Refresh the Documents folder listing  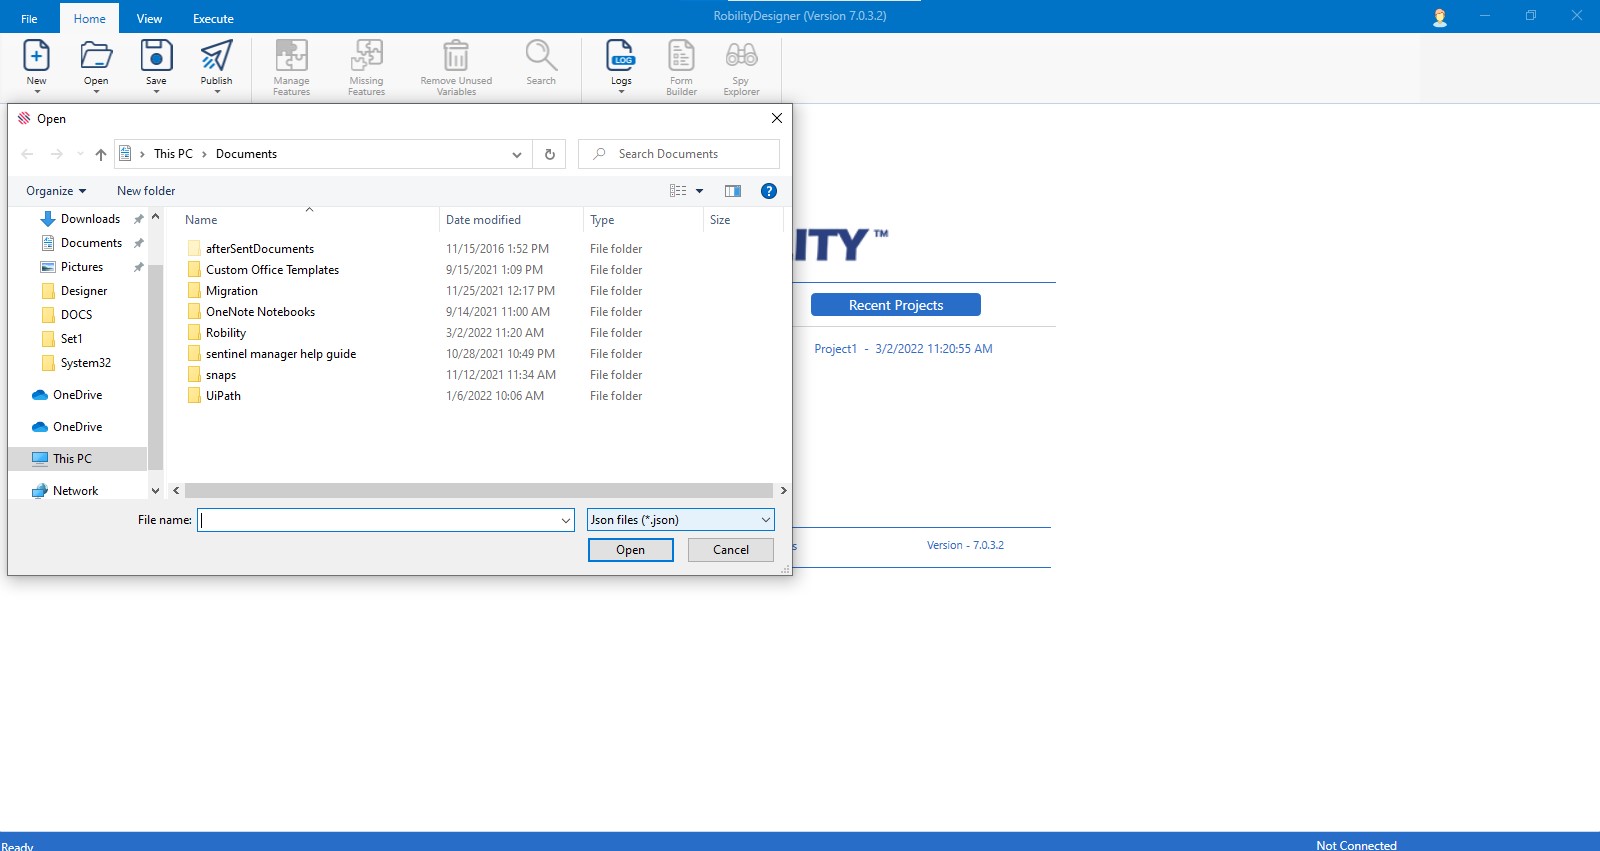[x=549, y=154]
